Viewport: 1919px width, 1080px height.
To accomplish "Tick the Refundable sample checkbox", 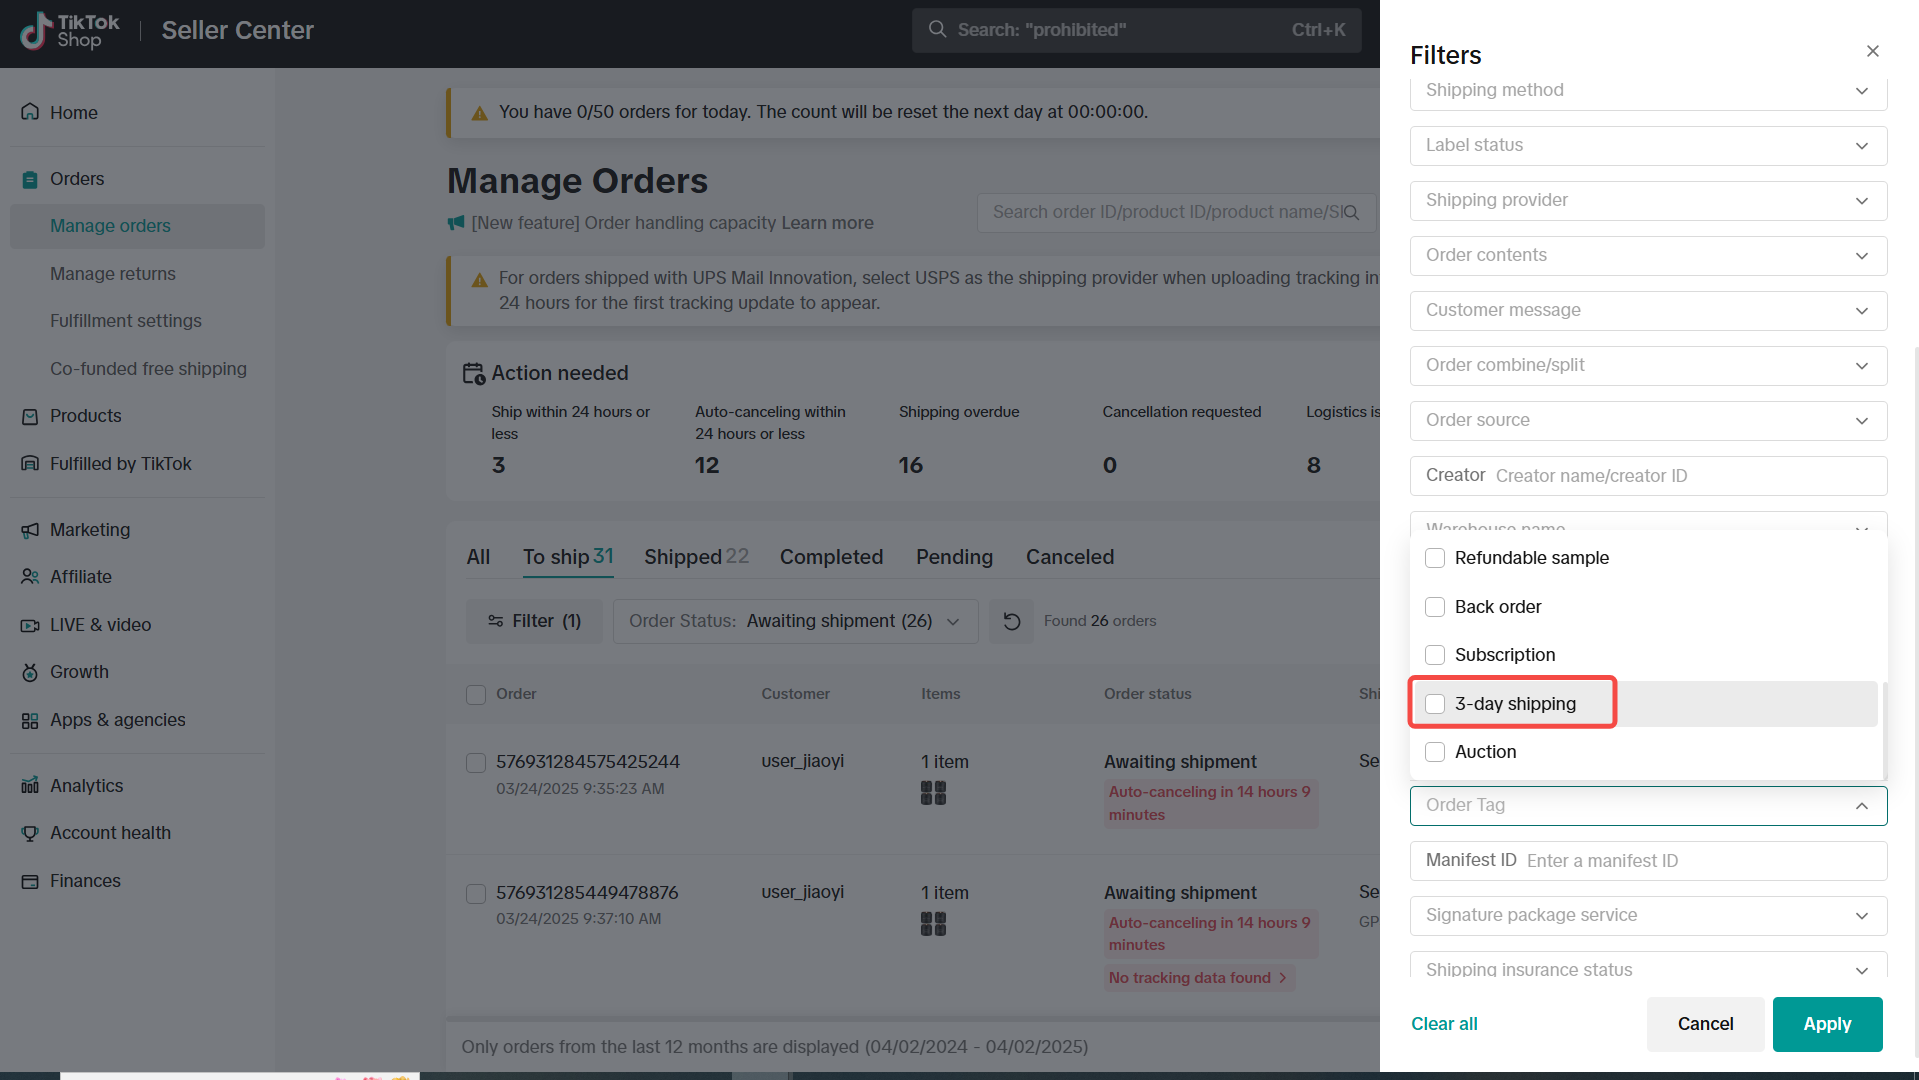I will [x=1435, y=558].
